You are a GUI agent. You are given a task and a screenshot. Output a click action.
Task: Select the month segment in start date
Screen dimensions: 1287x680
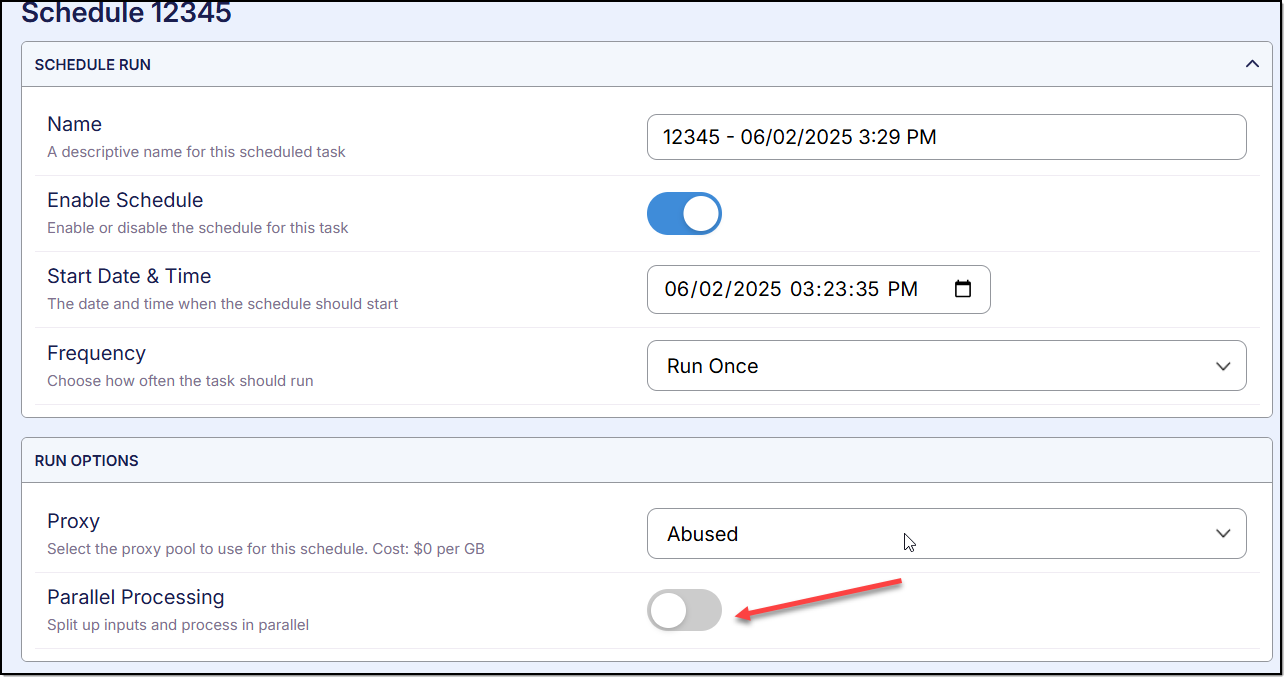coord(677,290)
